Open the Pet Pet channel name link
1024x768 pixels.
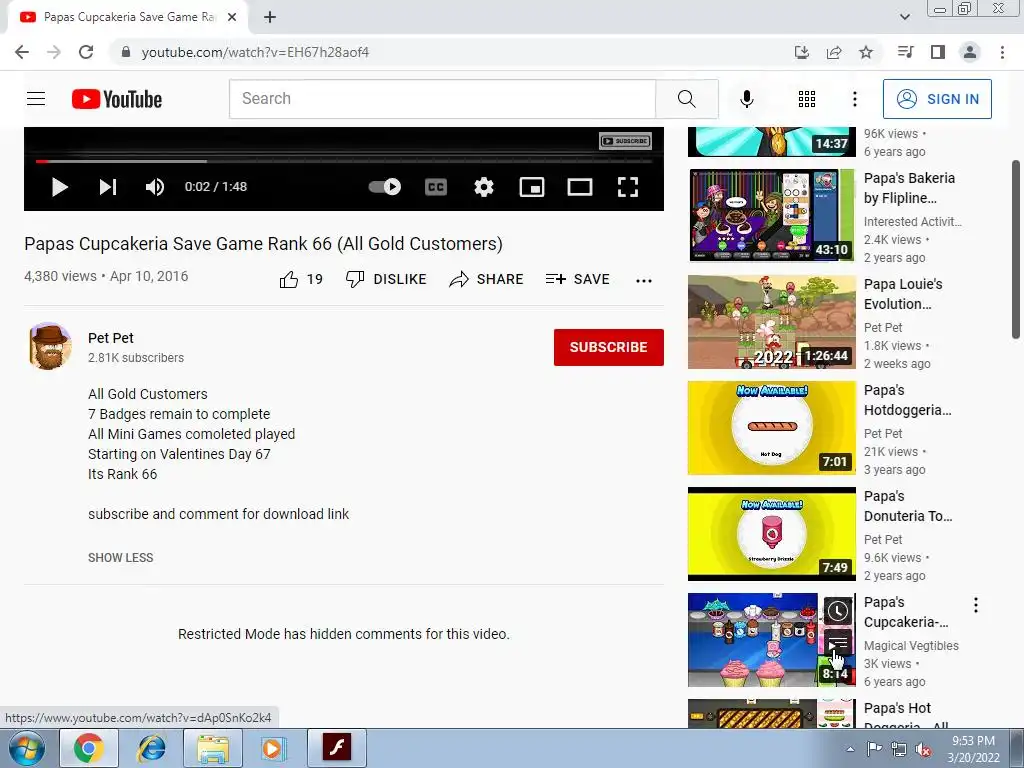111,338
